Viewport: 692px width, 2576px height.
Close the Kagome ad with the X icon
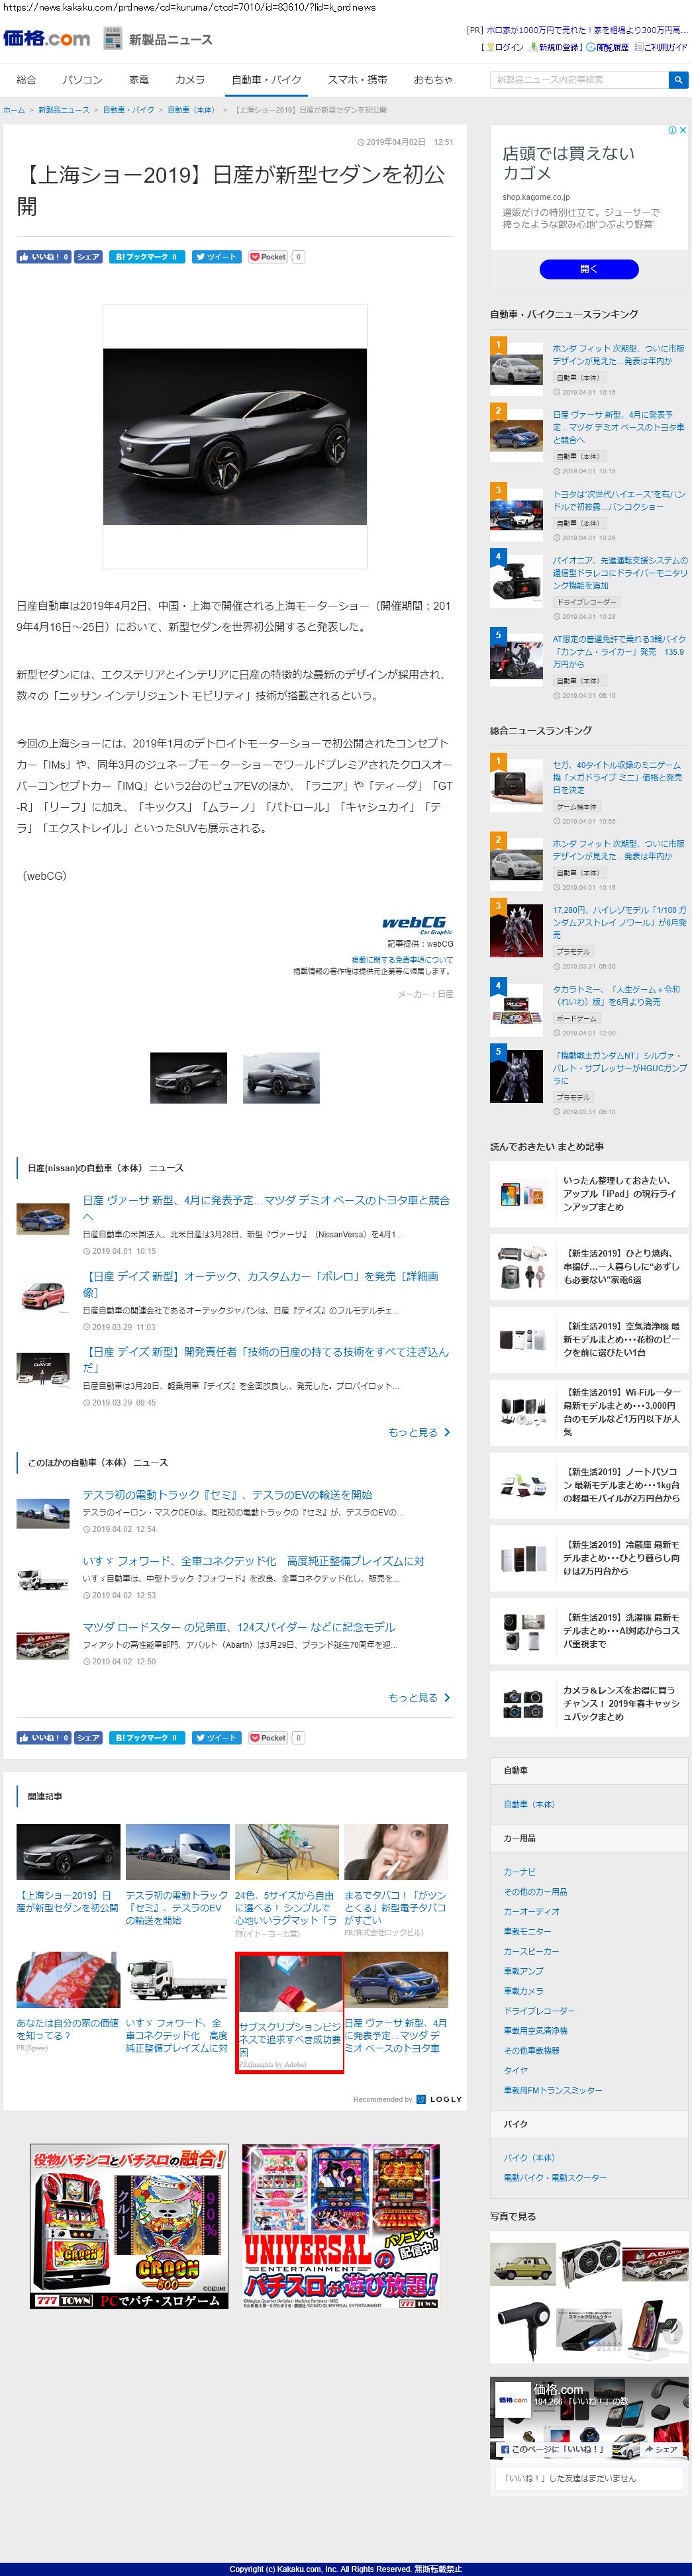683,130
